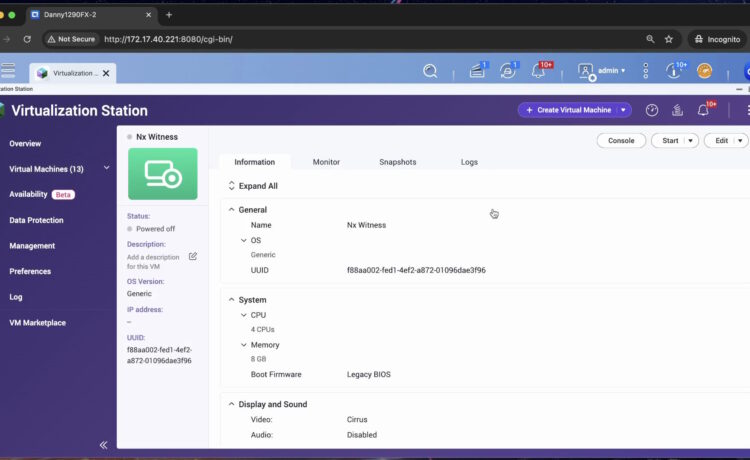Click Expand All sections toggle
This screenshot has height=460, width=750.
pyautogui.click(x=253, y=186)
